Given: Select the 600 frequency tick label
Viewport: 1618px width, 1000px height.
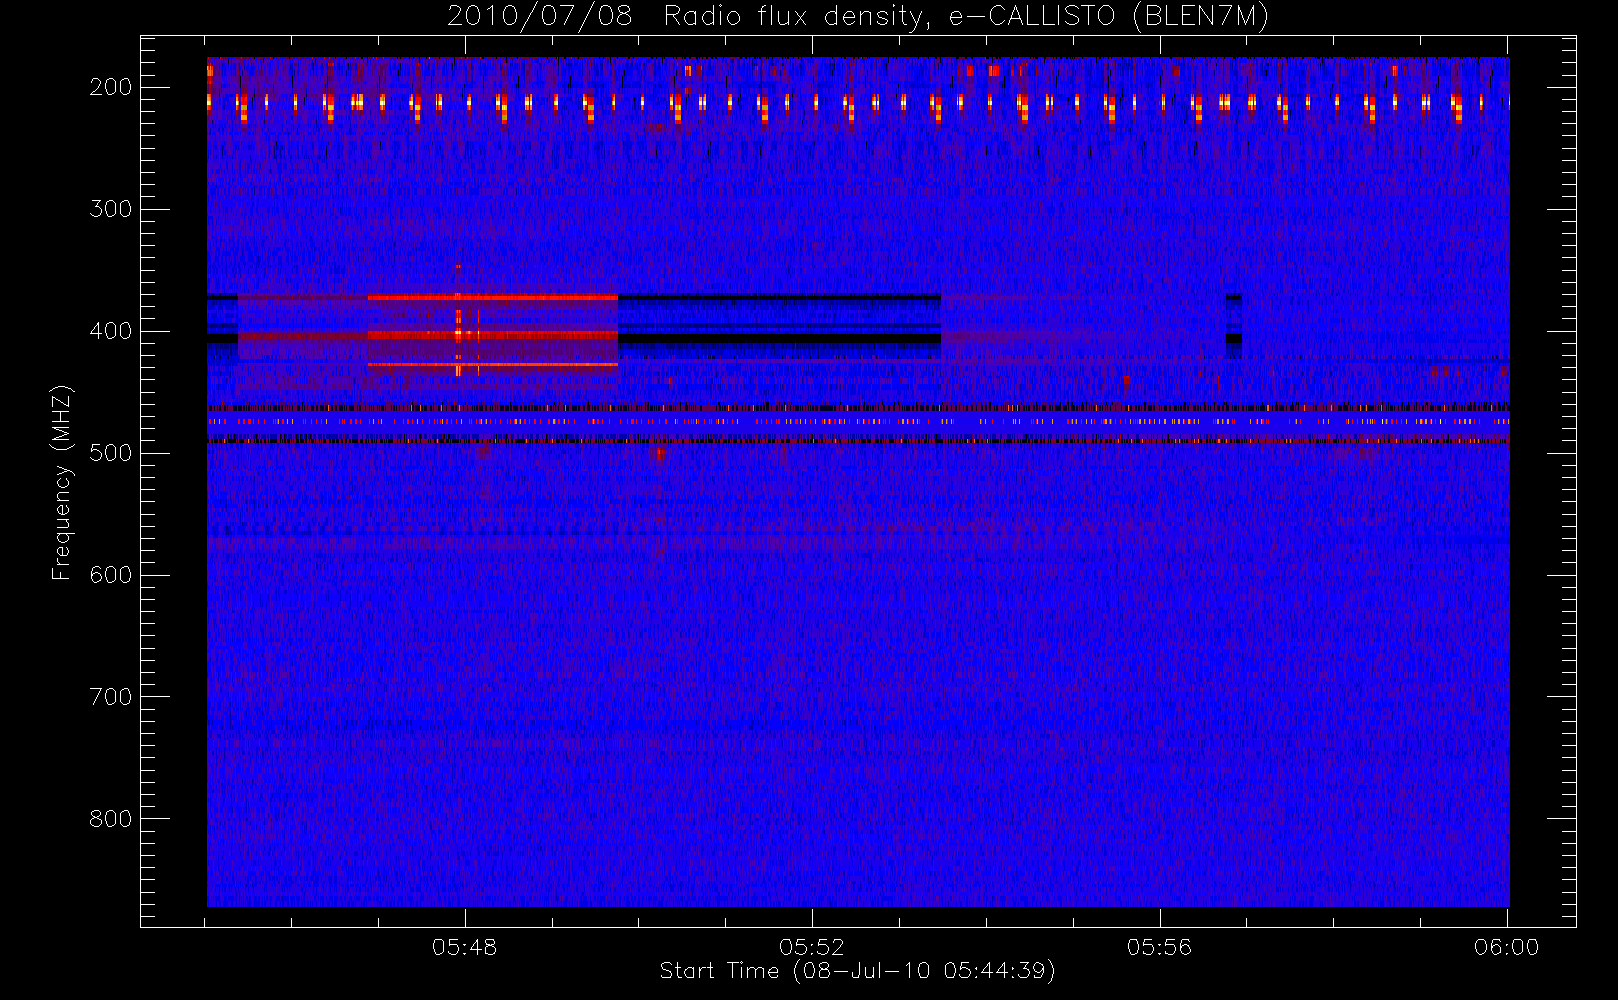Looking at the screenshot, I should pos(111,575).
